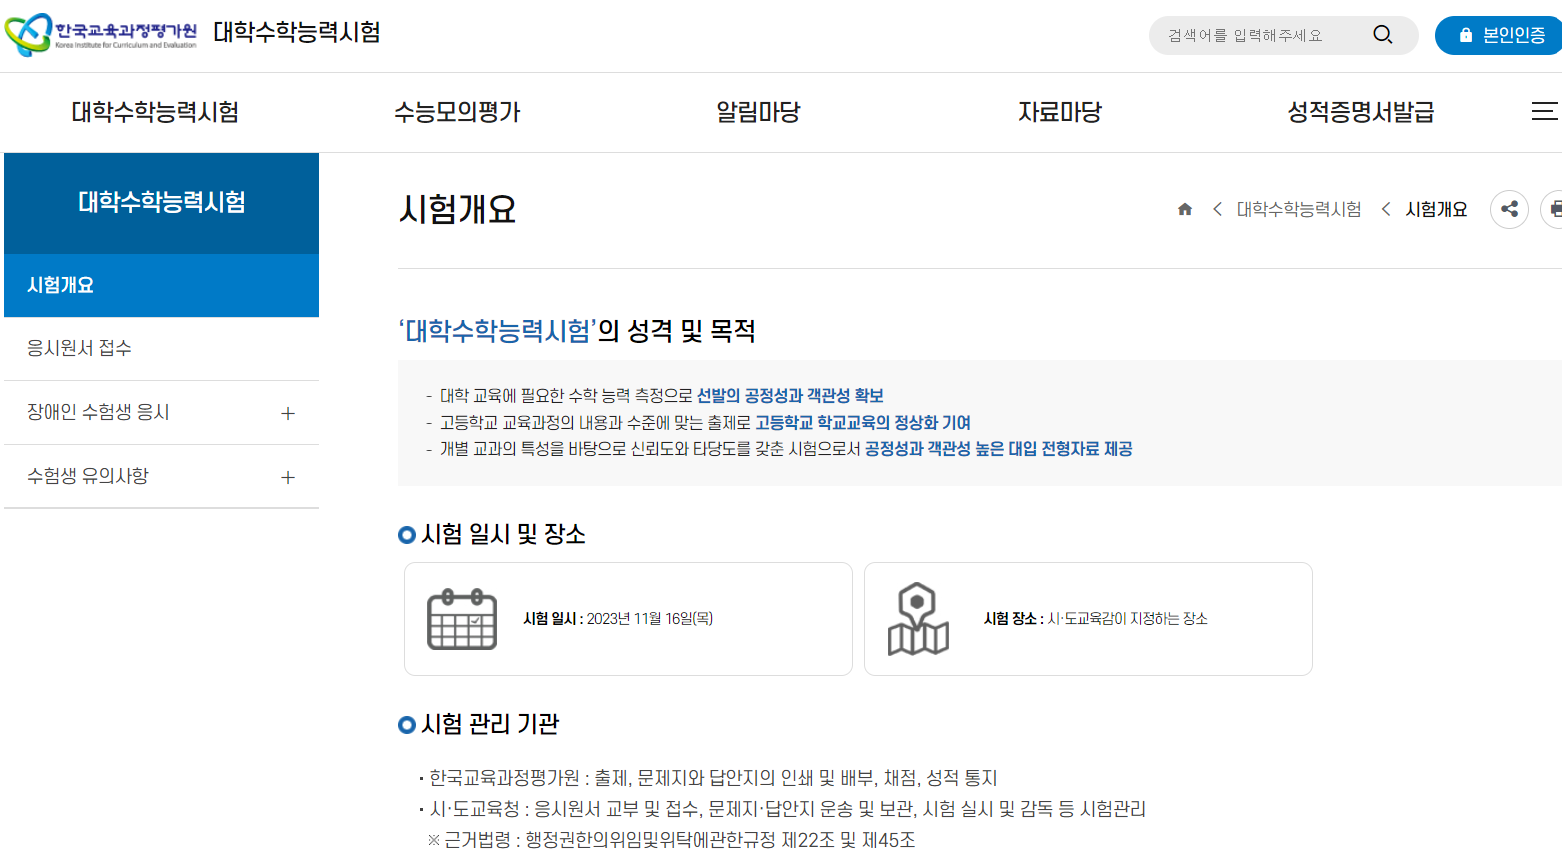Click the 본인인증 button
1562x861 pixels.
click(x=1498, y=34)
